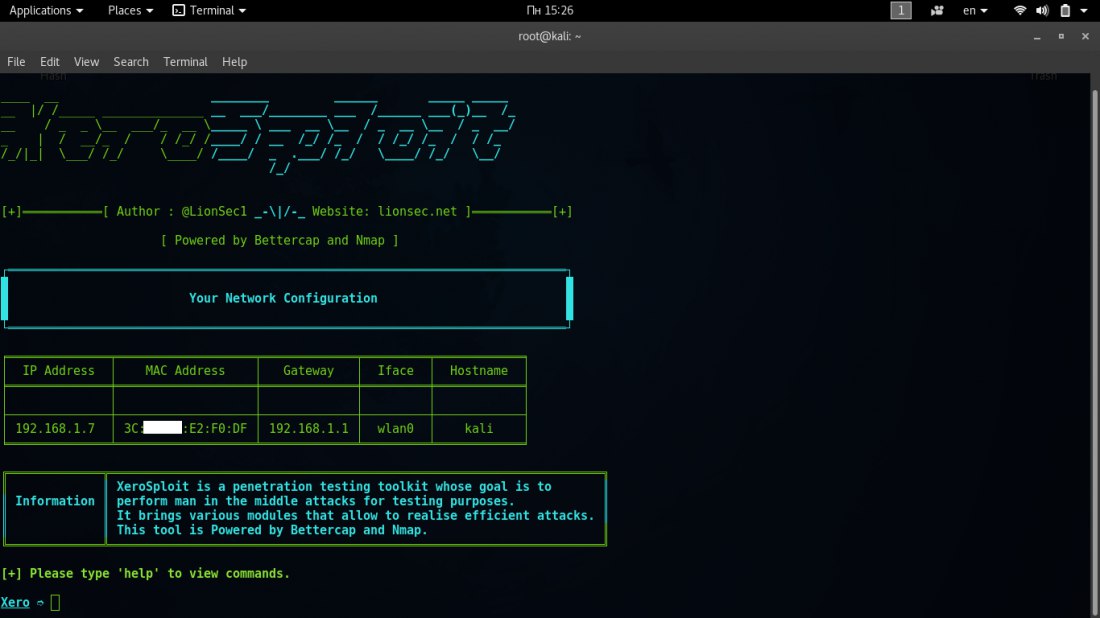Minimize the terminal window
This screenshot has width=1100, height=618.
(1037, 36)
